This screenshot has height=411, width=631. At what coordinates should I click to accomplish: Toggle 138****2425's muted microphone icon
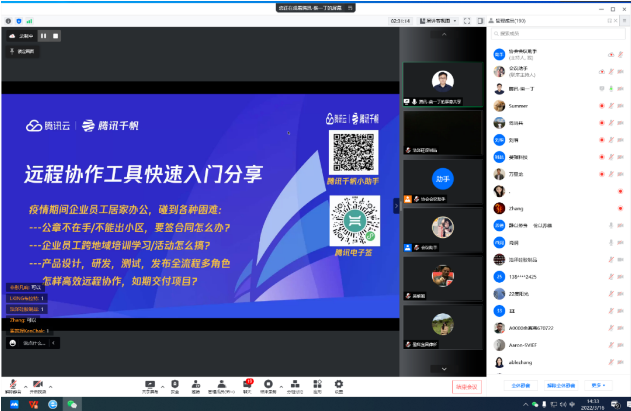(x=611, y=277)
